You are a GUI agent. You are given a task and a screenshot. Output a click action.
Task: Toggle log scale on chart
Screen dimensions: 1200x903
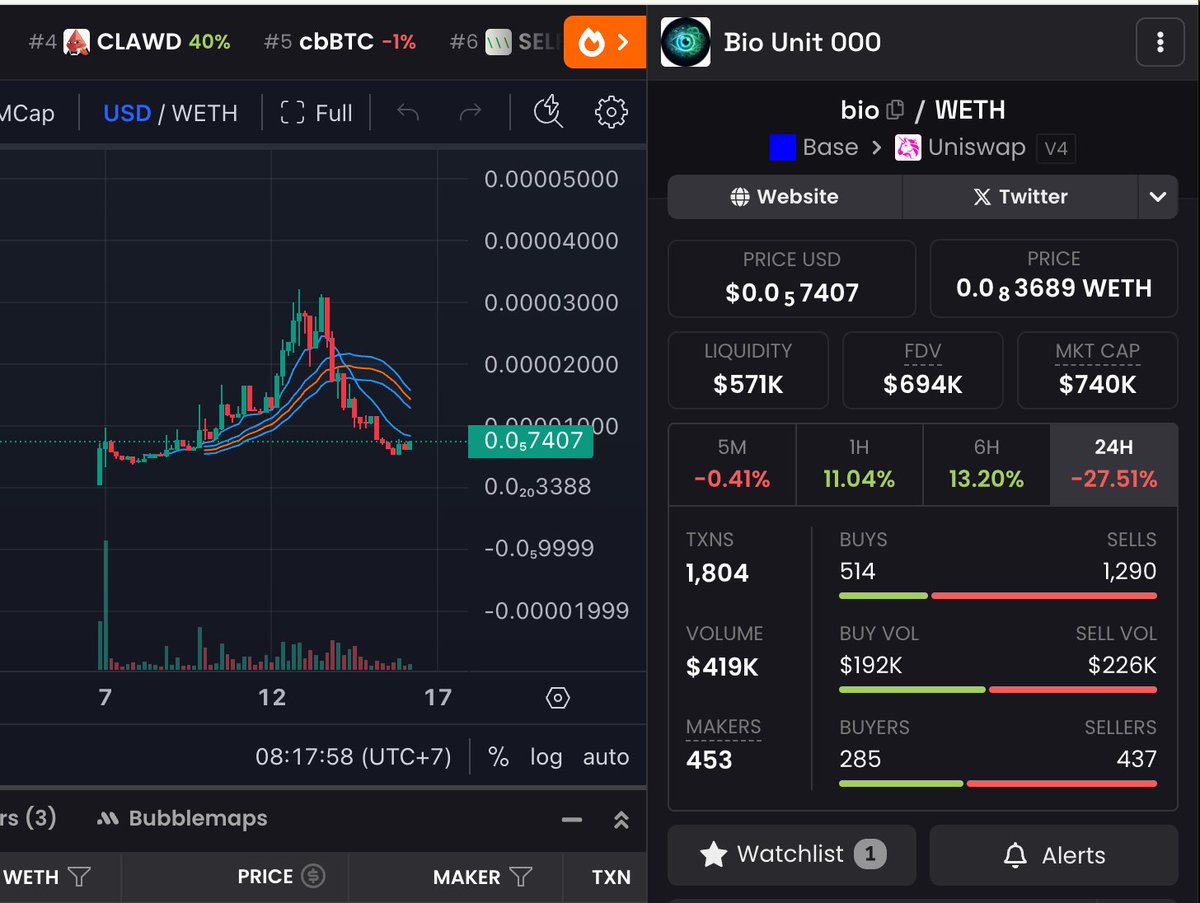pos(546,757)
